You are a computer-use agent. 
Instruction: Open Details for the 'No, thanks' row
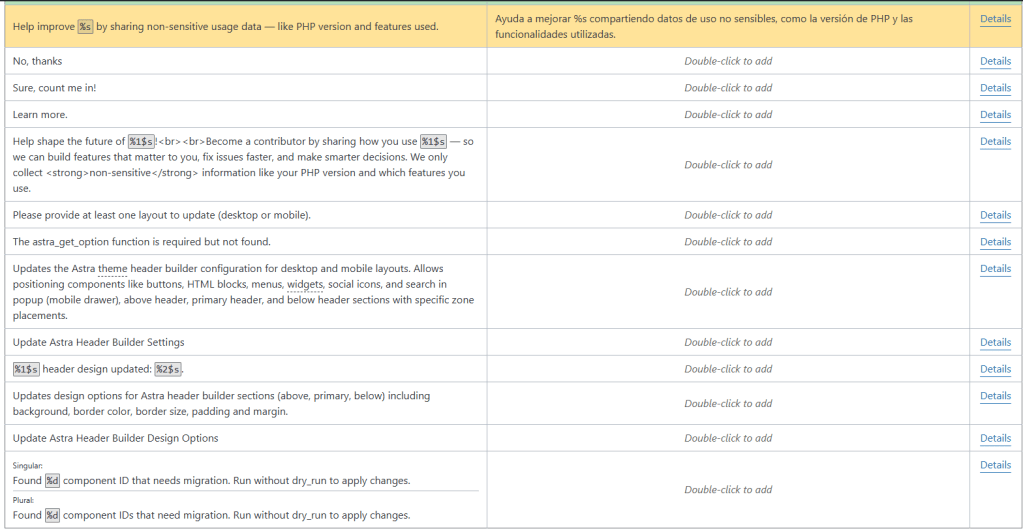[x=995, y=61]
